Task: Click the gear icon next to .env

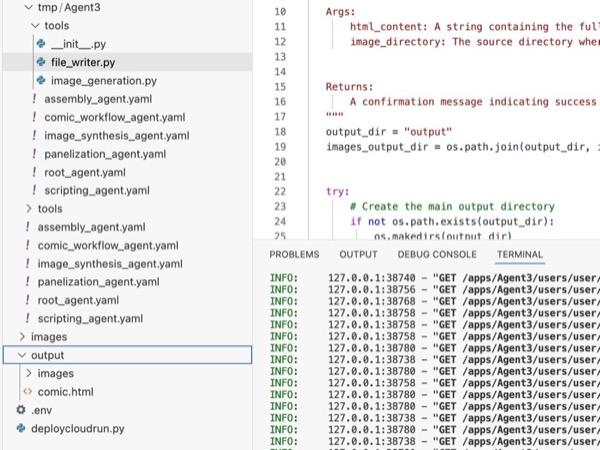Action: 20,410
